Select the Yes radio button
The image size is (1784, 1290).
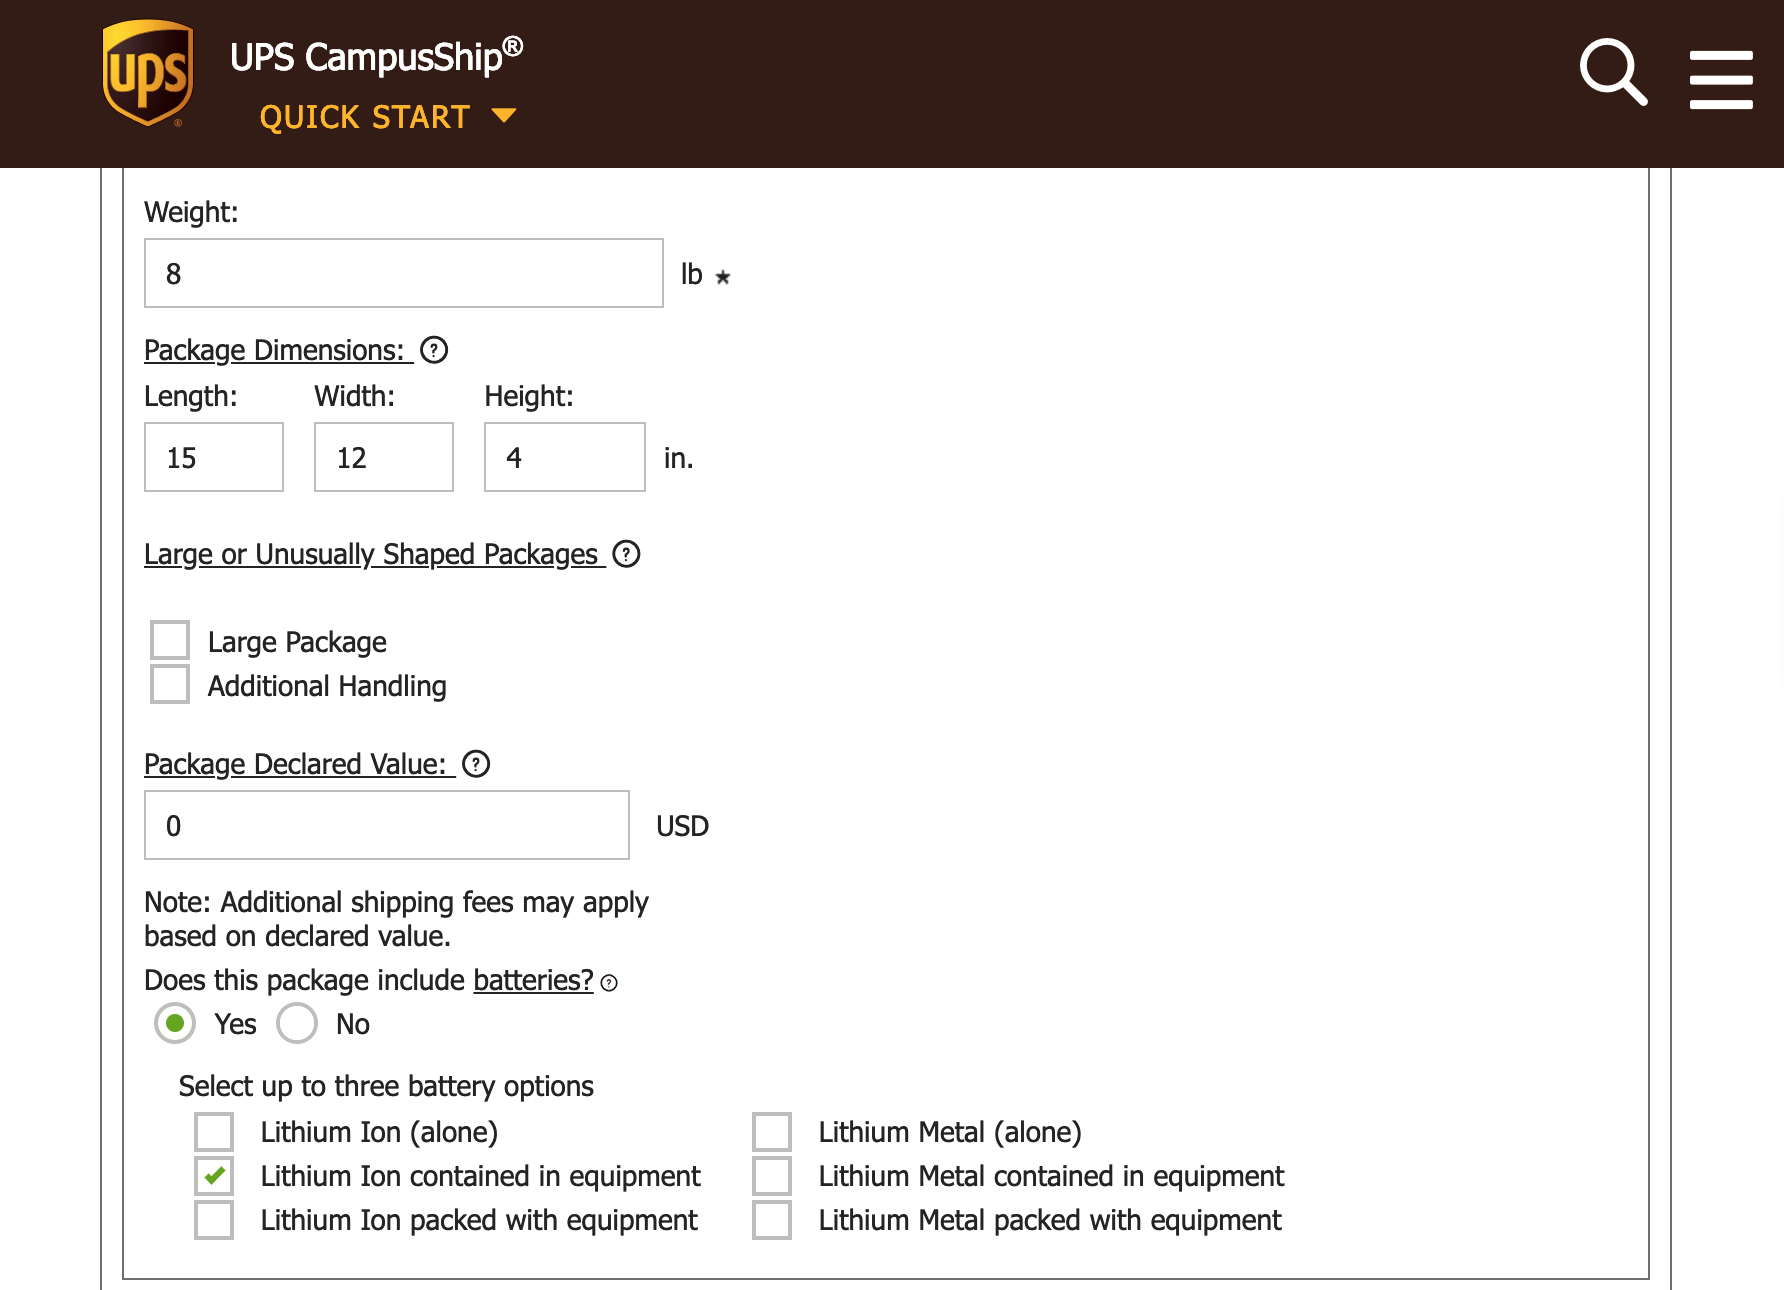click(174, 1023)
